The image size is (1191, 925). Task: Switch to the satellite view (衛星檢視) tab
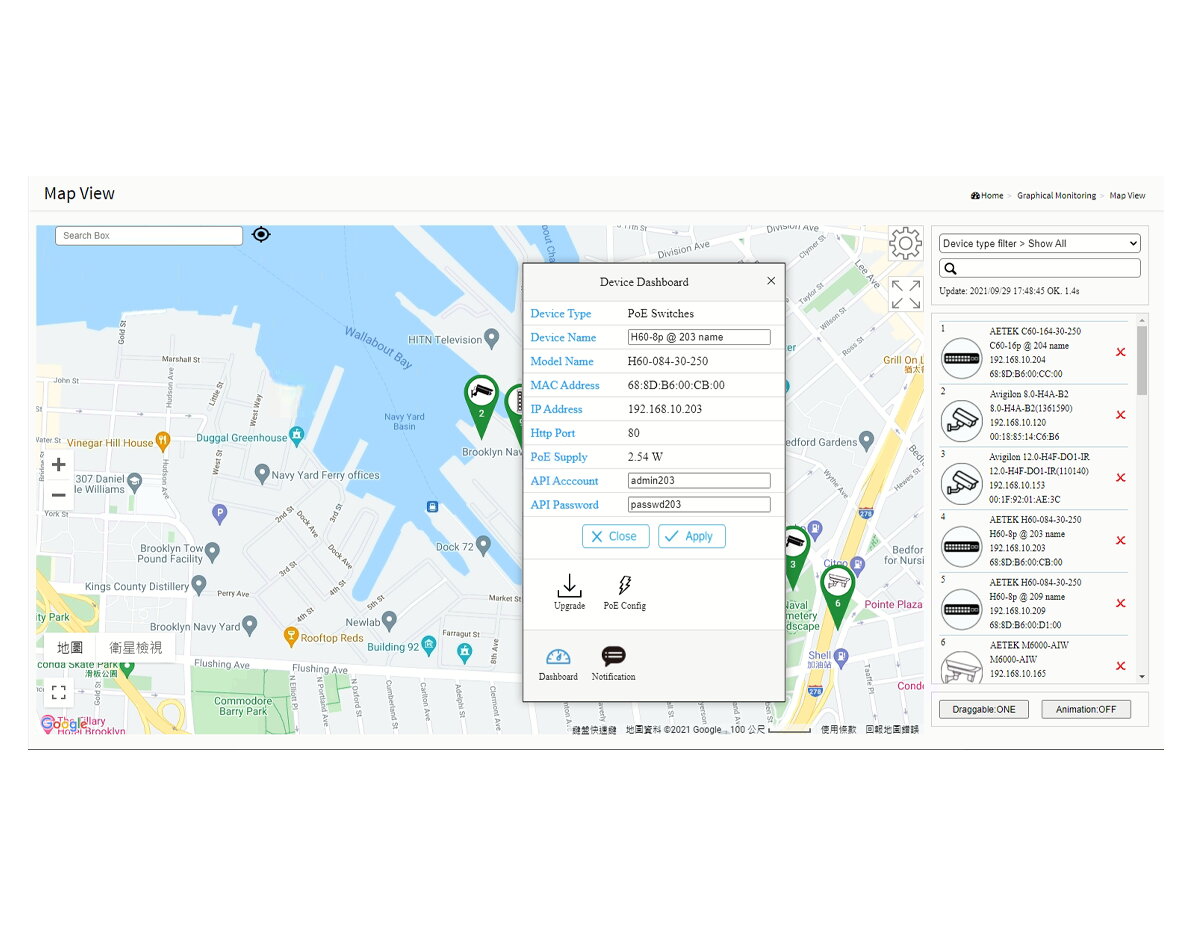(x=135, y=648)
